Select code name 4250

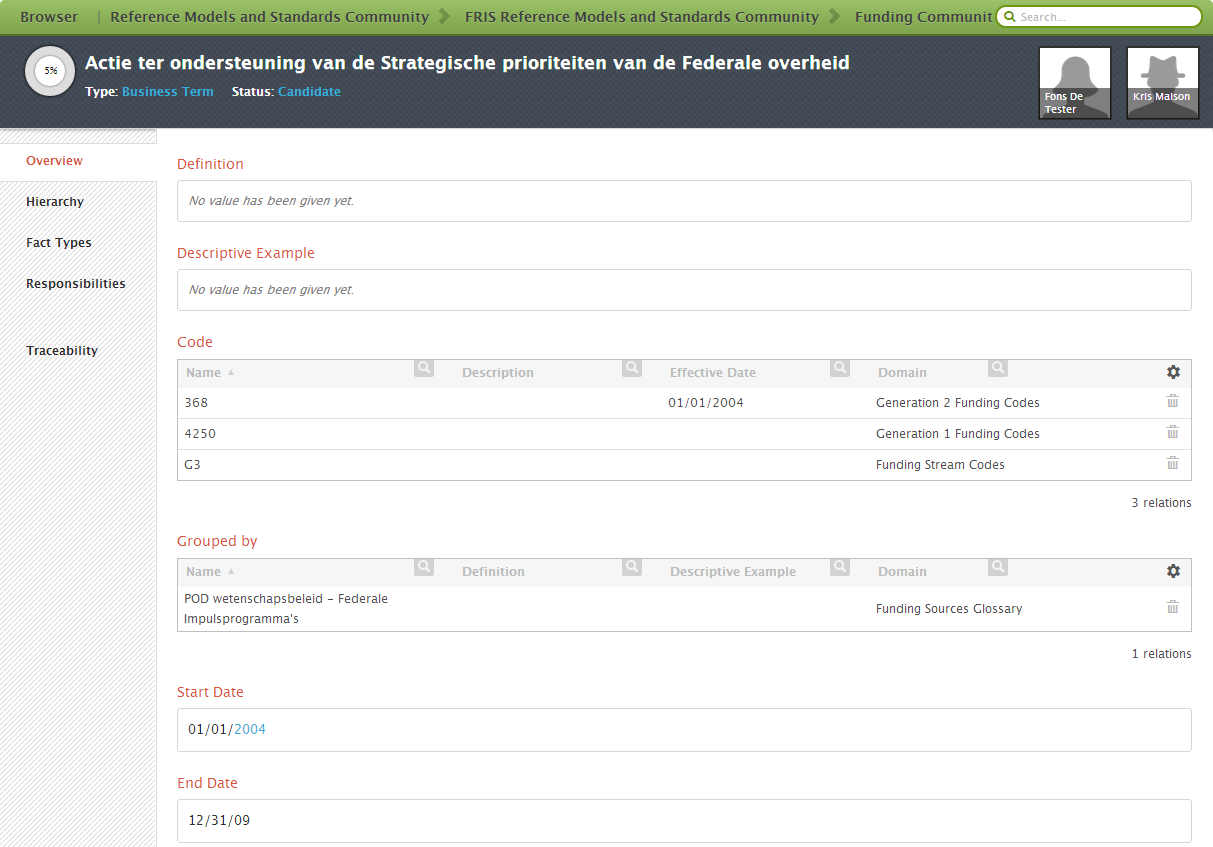tap(200, 434)
